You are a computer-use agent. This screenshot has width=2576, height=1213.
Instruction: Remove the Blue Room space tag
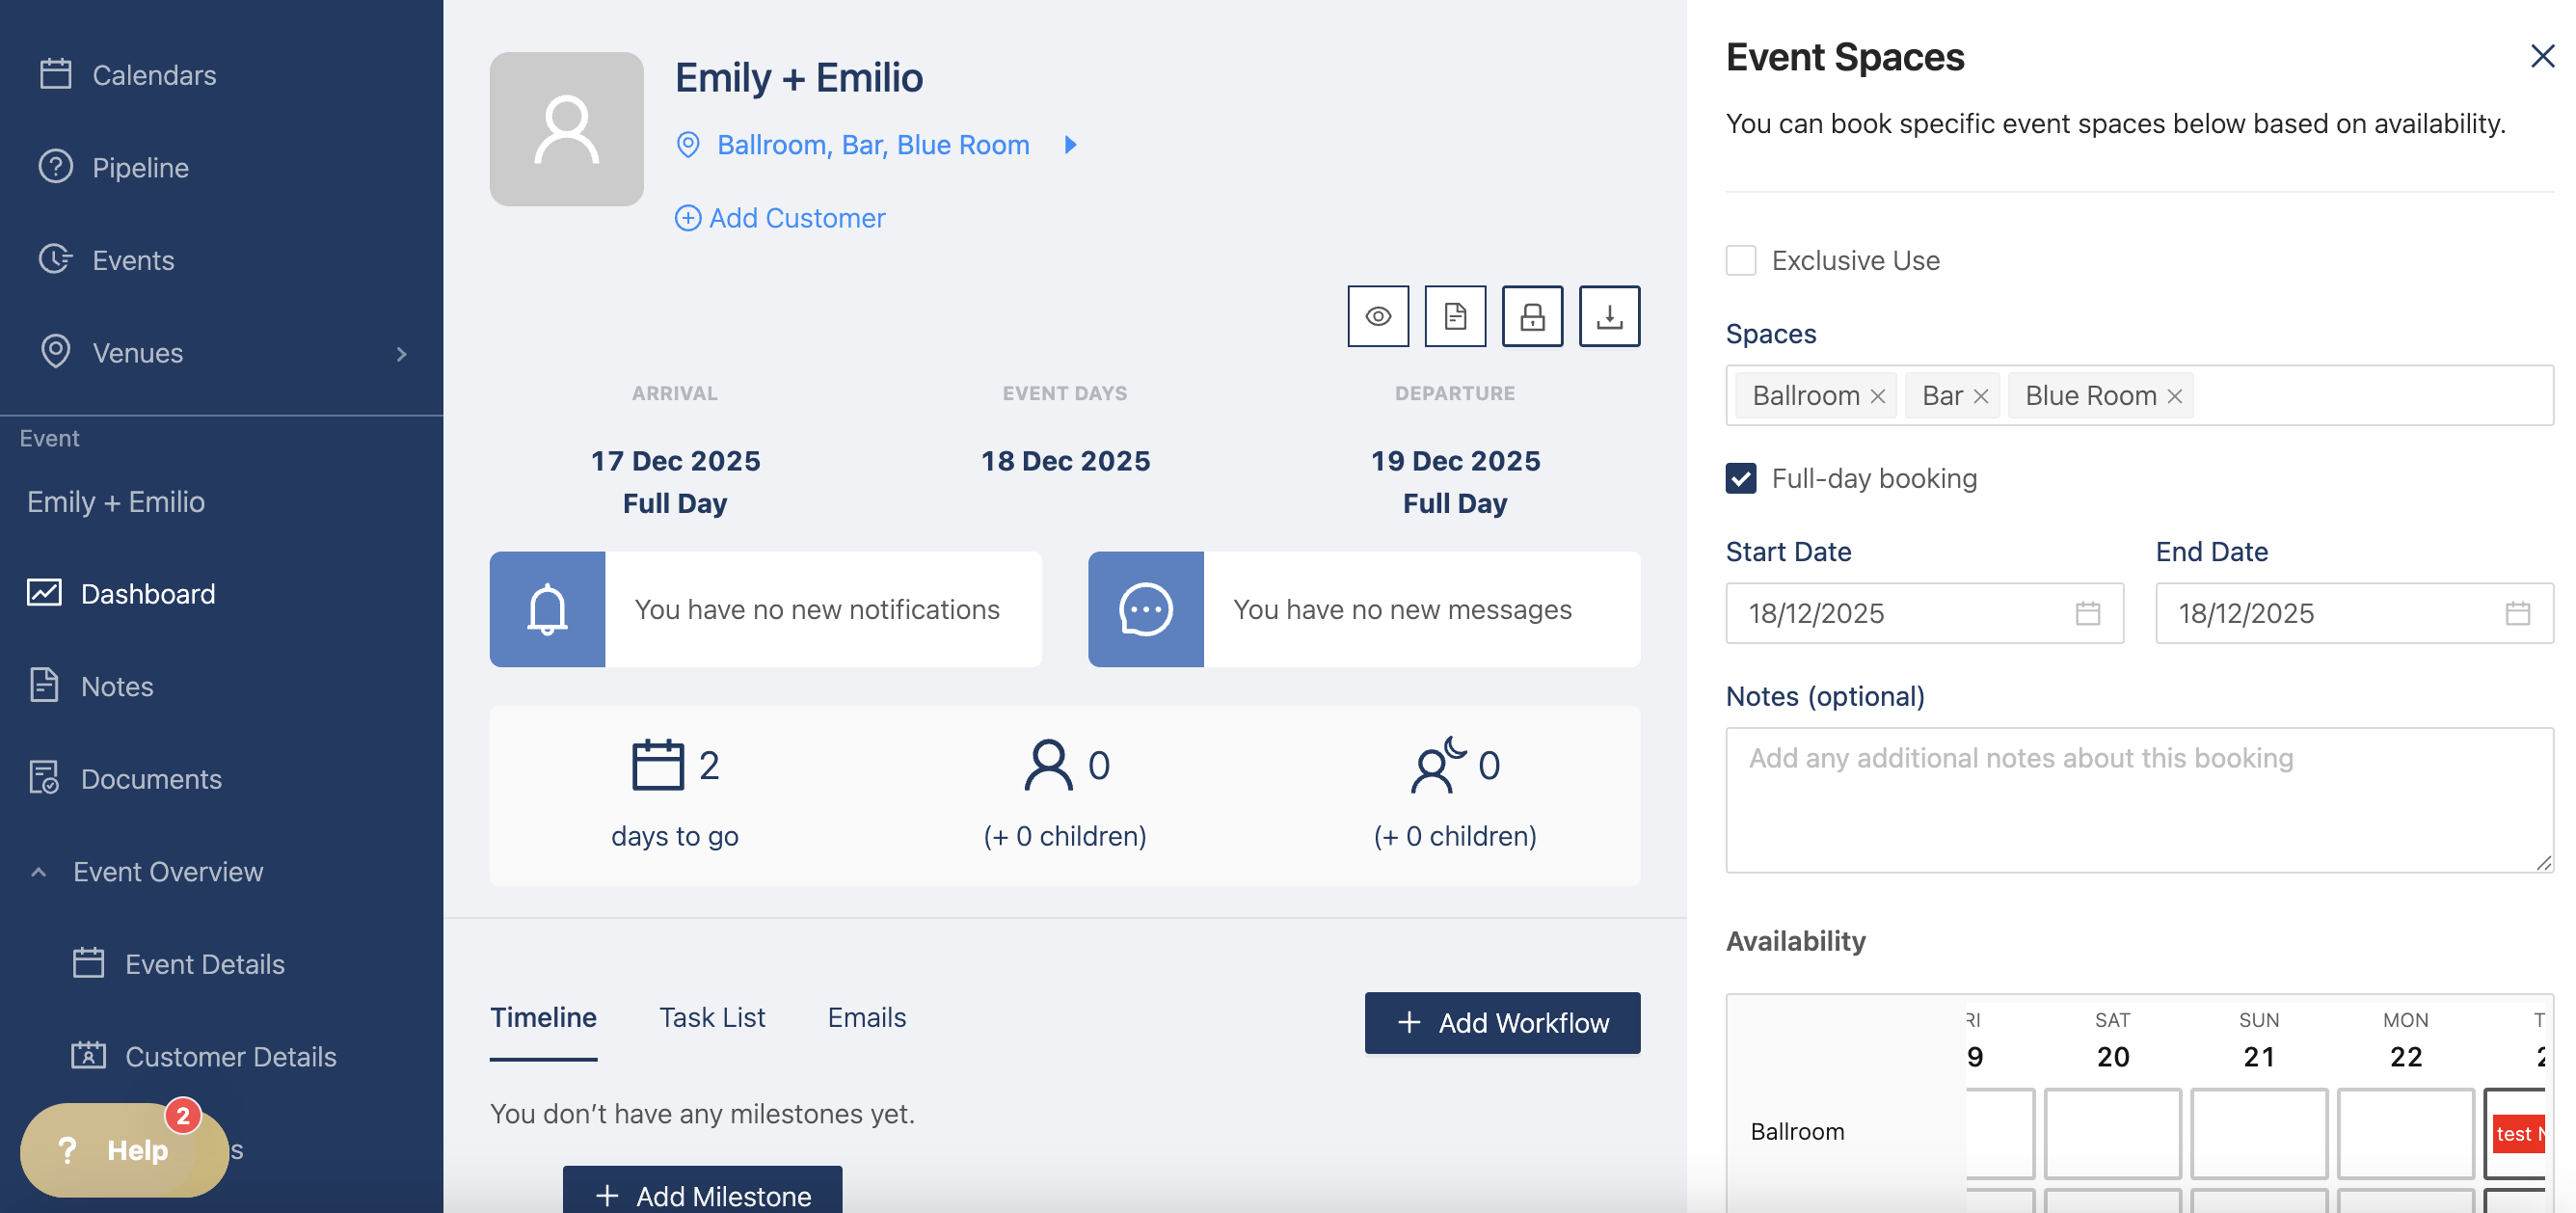pos(2174,396)
